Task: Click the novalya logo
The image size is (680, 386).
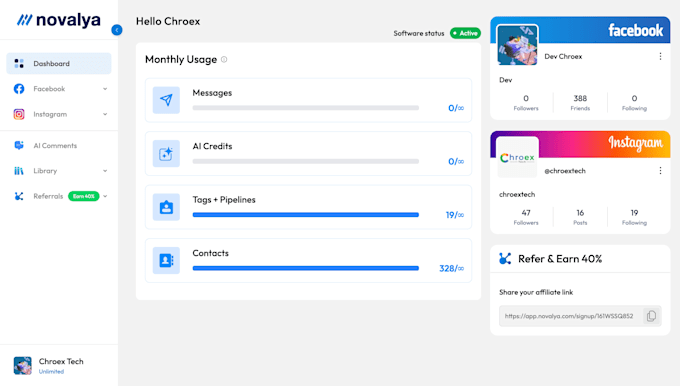Action: (x=59, y=20)
